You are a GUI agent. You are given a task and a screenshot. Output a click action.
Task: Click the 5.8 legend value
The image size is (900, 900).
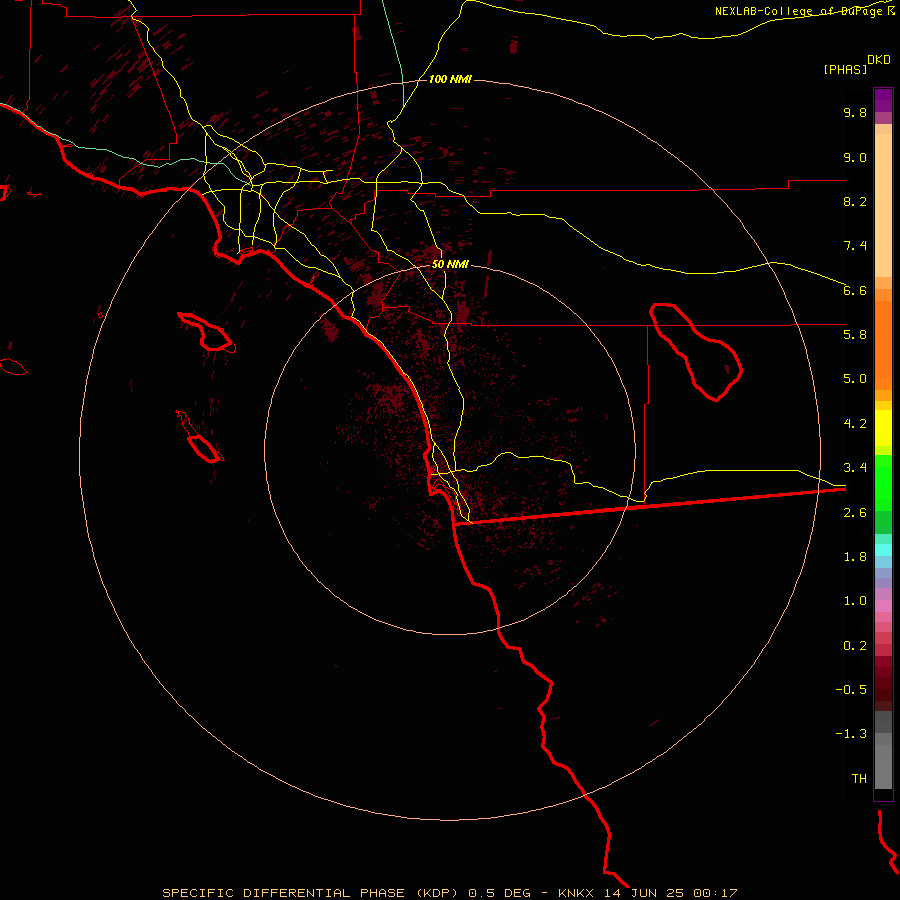click(855, 335)
